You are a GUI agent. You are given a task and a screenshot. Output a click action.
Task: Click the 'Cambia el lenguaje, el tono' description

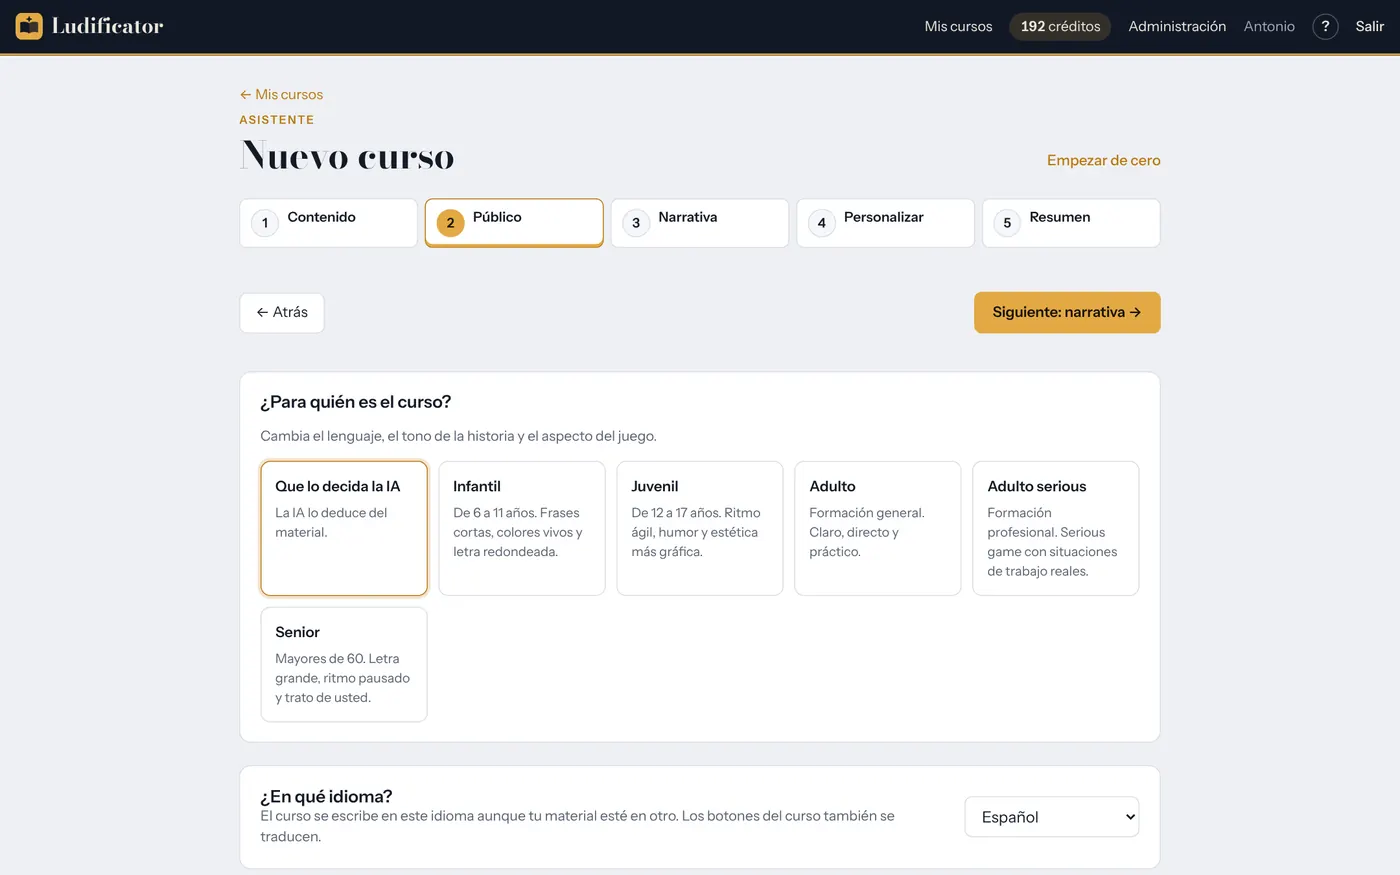(458, 436)
